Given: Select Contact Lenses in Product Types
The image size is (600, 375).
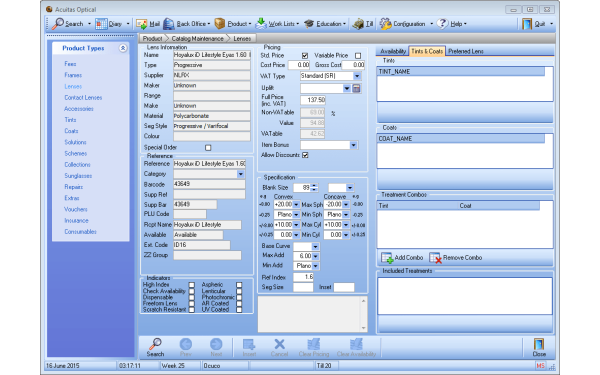Looking at the screenshot, I should [83, 98].
